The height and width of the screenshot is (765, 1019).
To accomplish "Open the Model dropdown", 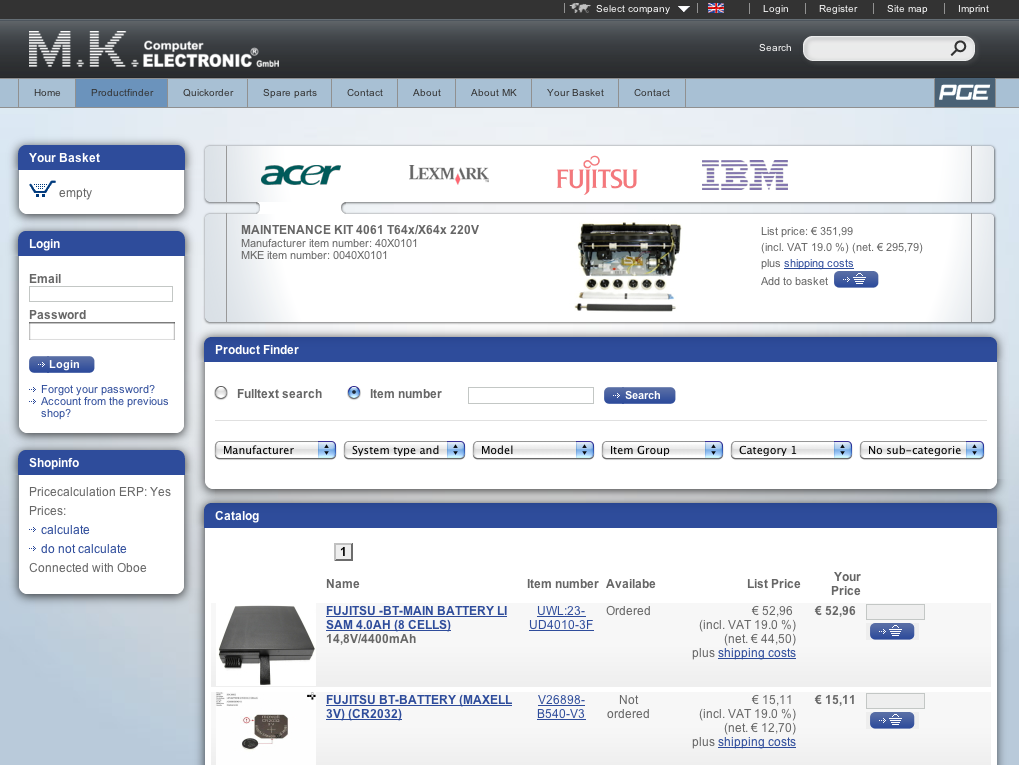I will (533, 450).
